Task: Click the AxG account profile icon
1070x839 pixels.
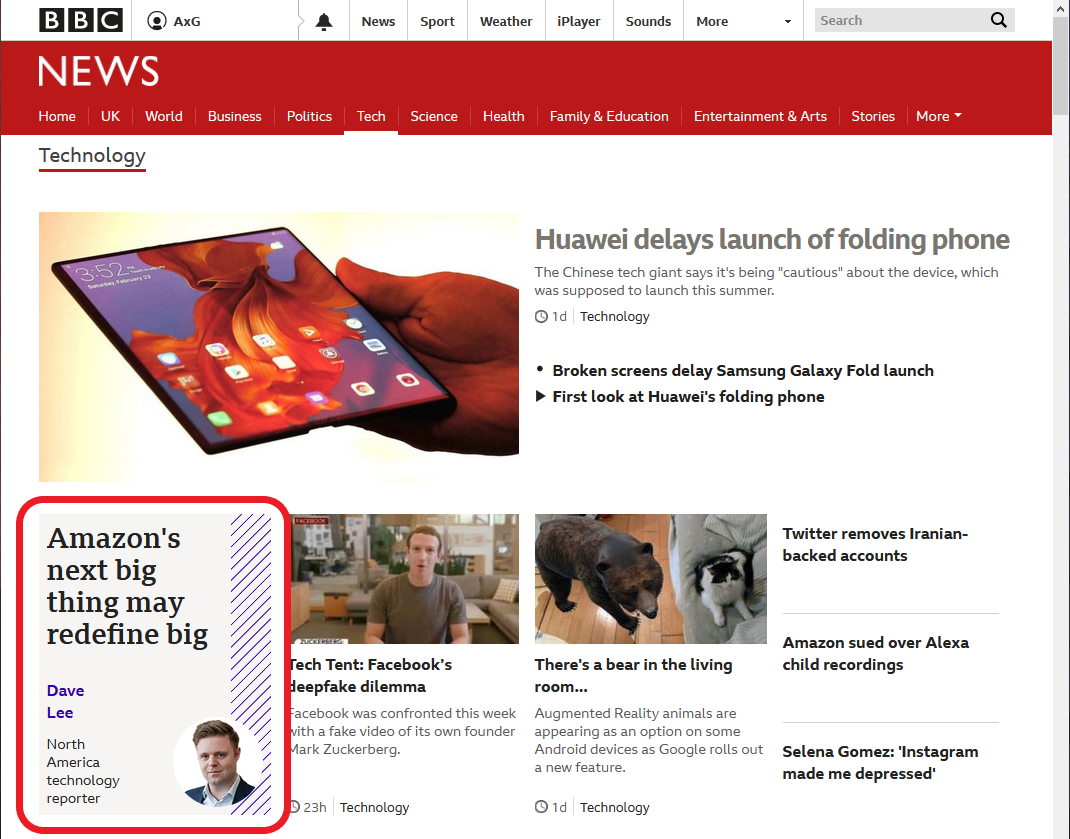Action: coord(156,20)
